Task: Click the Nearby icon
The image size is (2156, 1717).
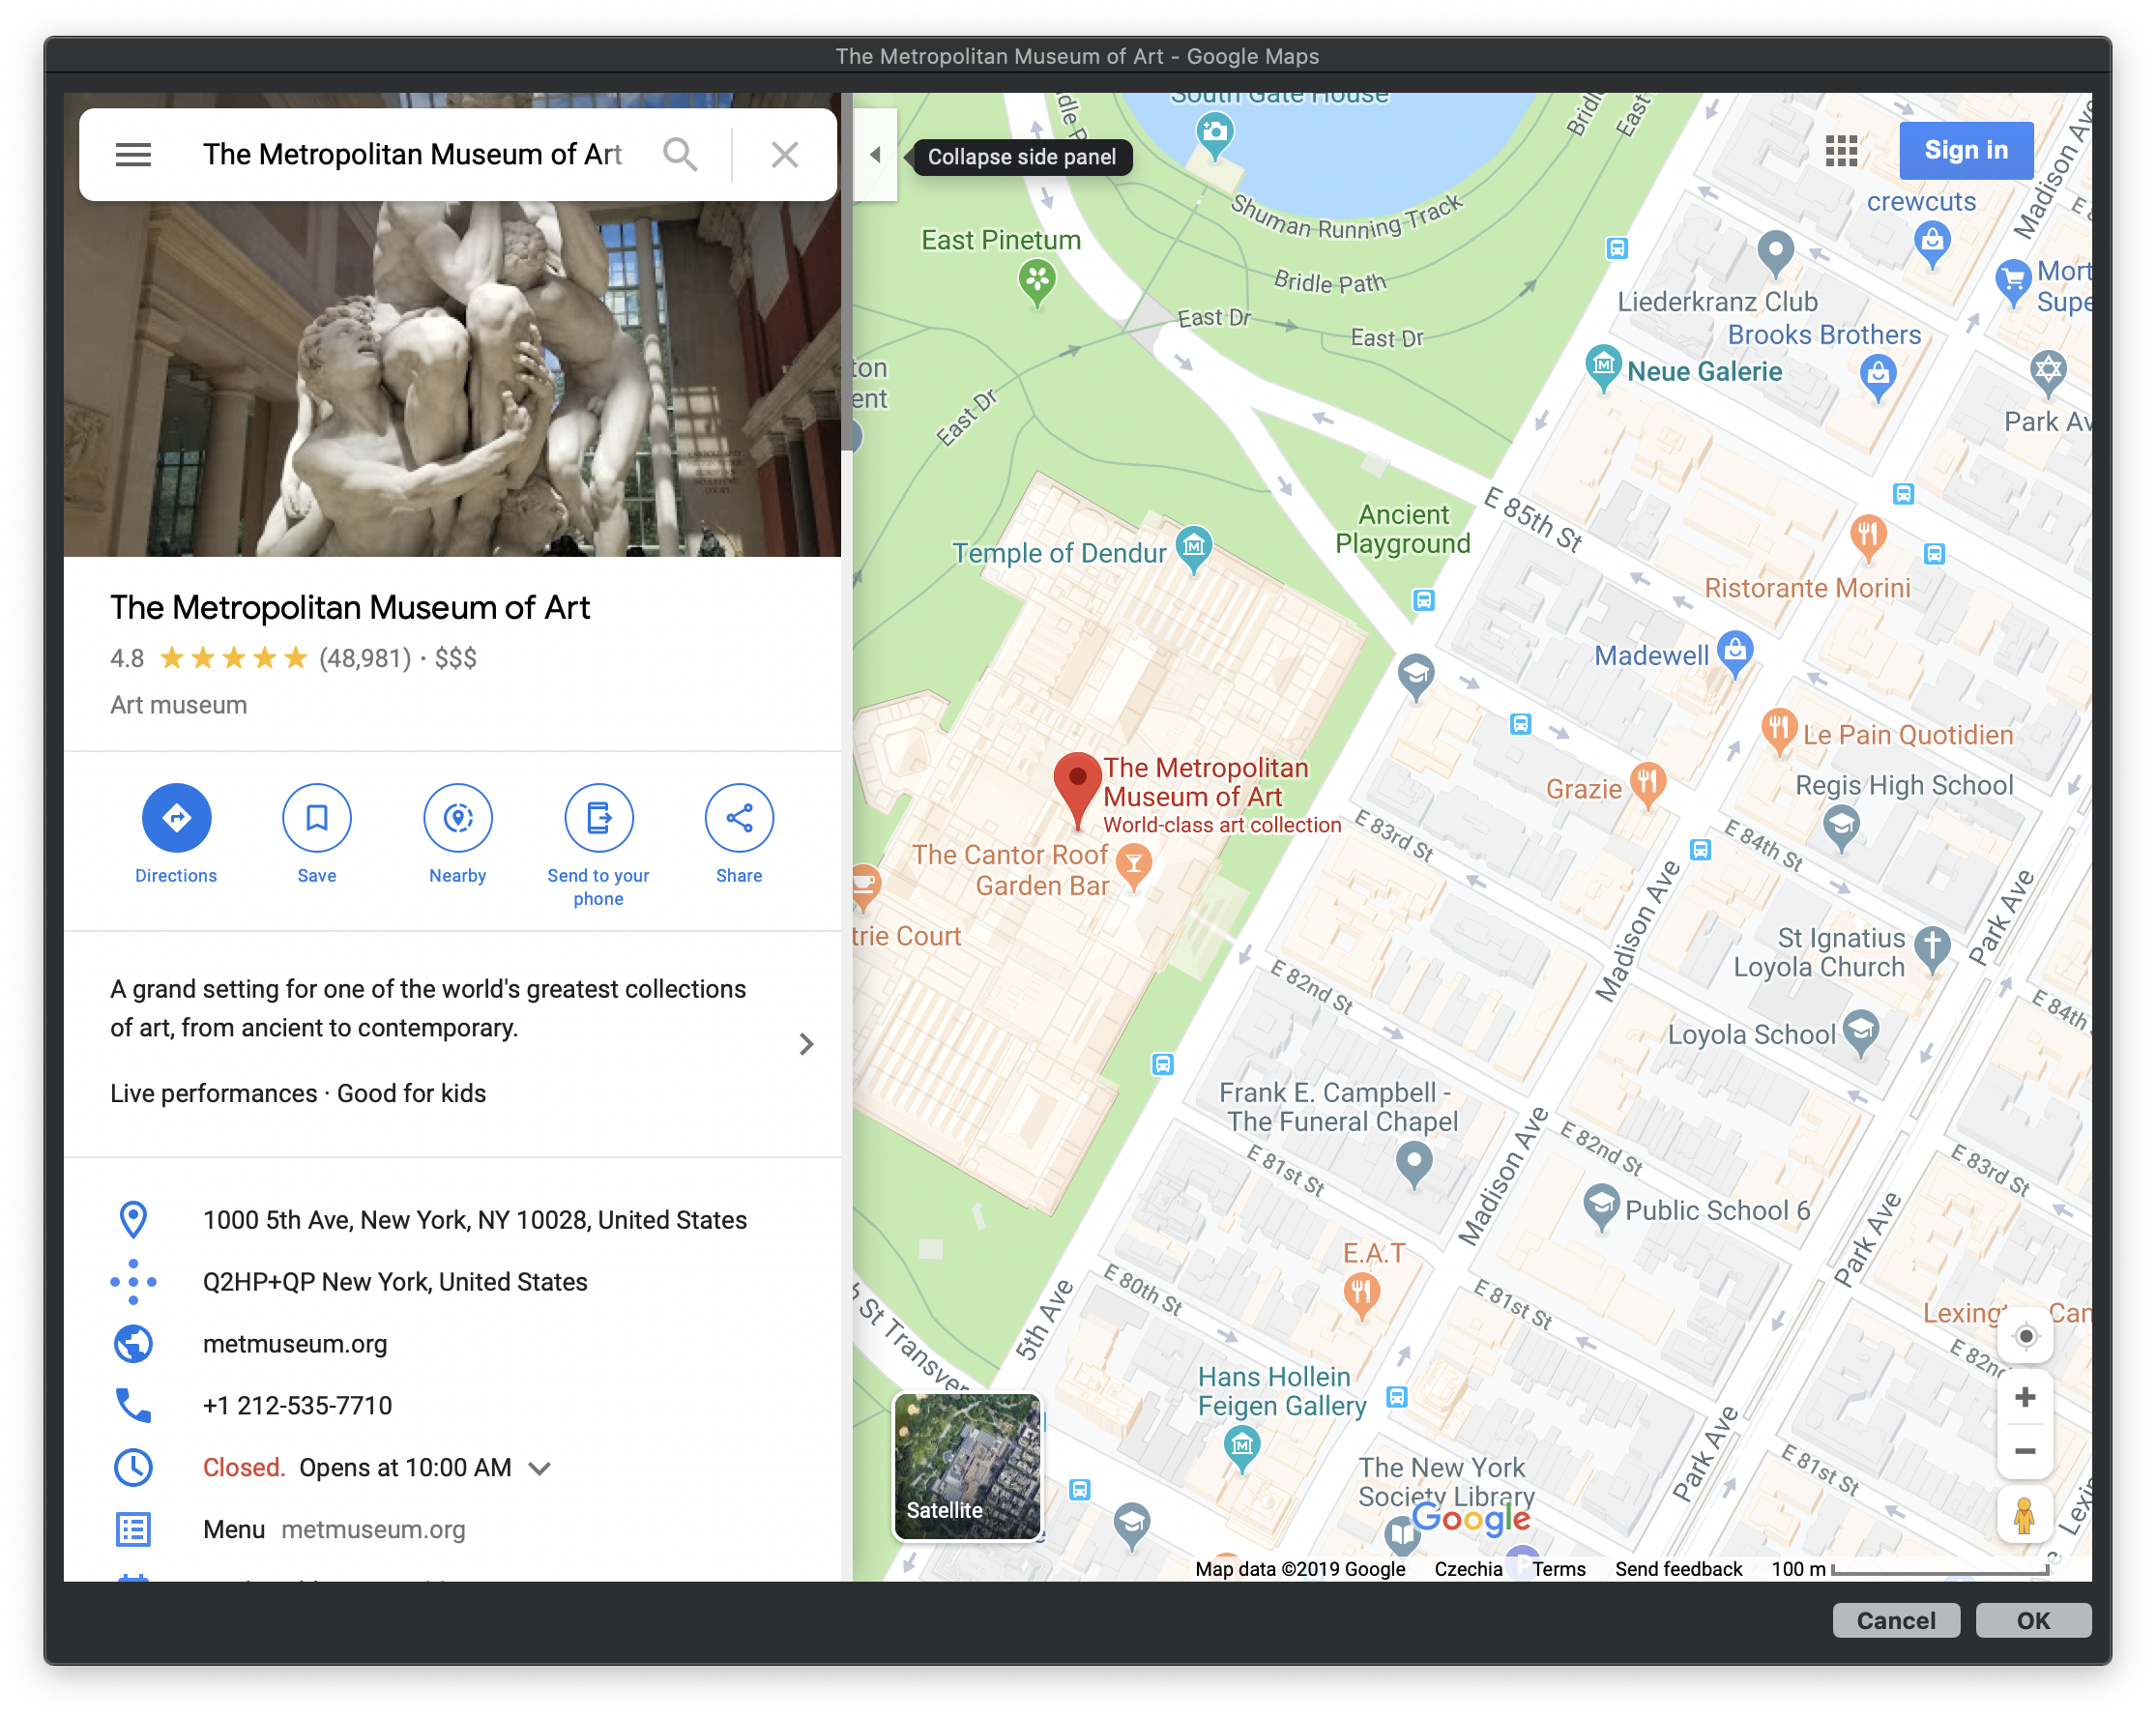Action: point(457,817)
